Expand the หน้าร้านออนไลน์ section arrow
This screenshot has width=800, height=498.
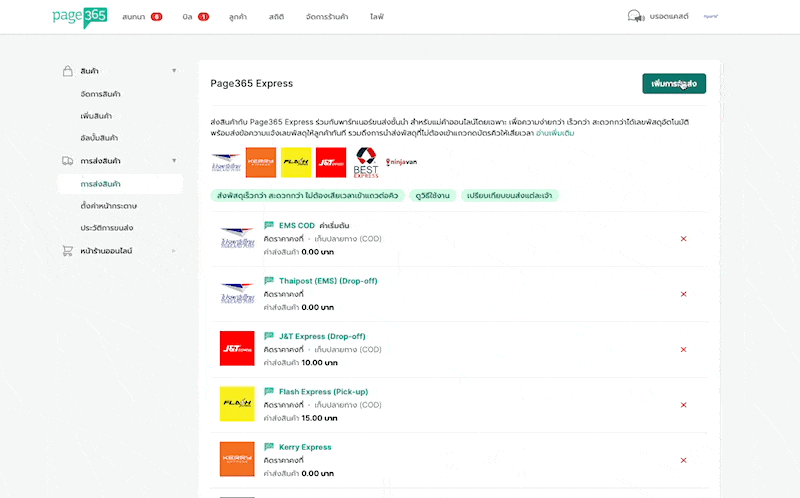[x=174, y=251]
